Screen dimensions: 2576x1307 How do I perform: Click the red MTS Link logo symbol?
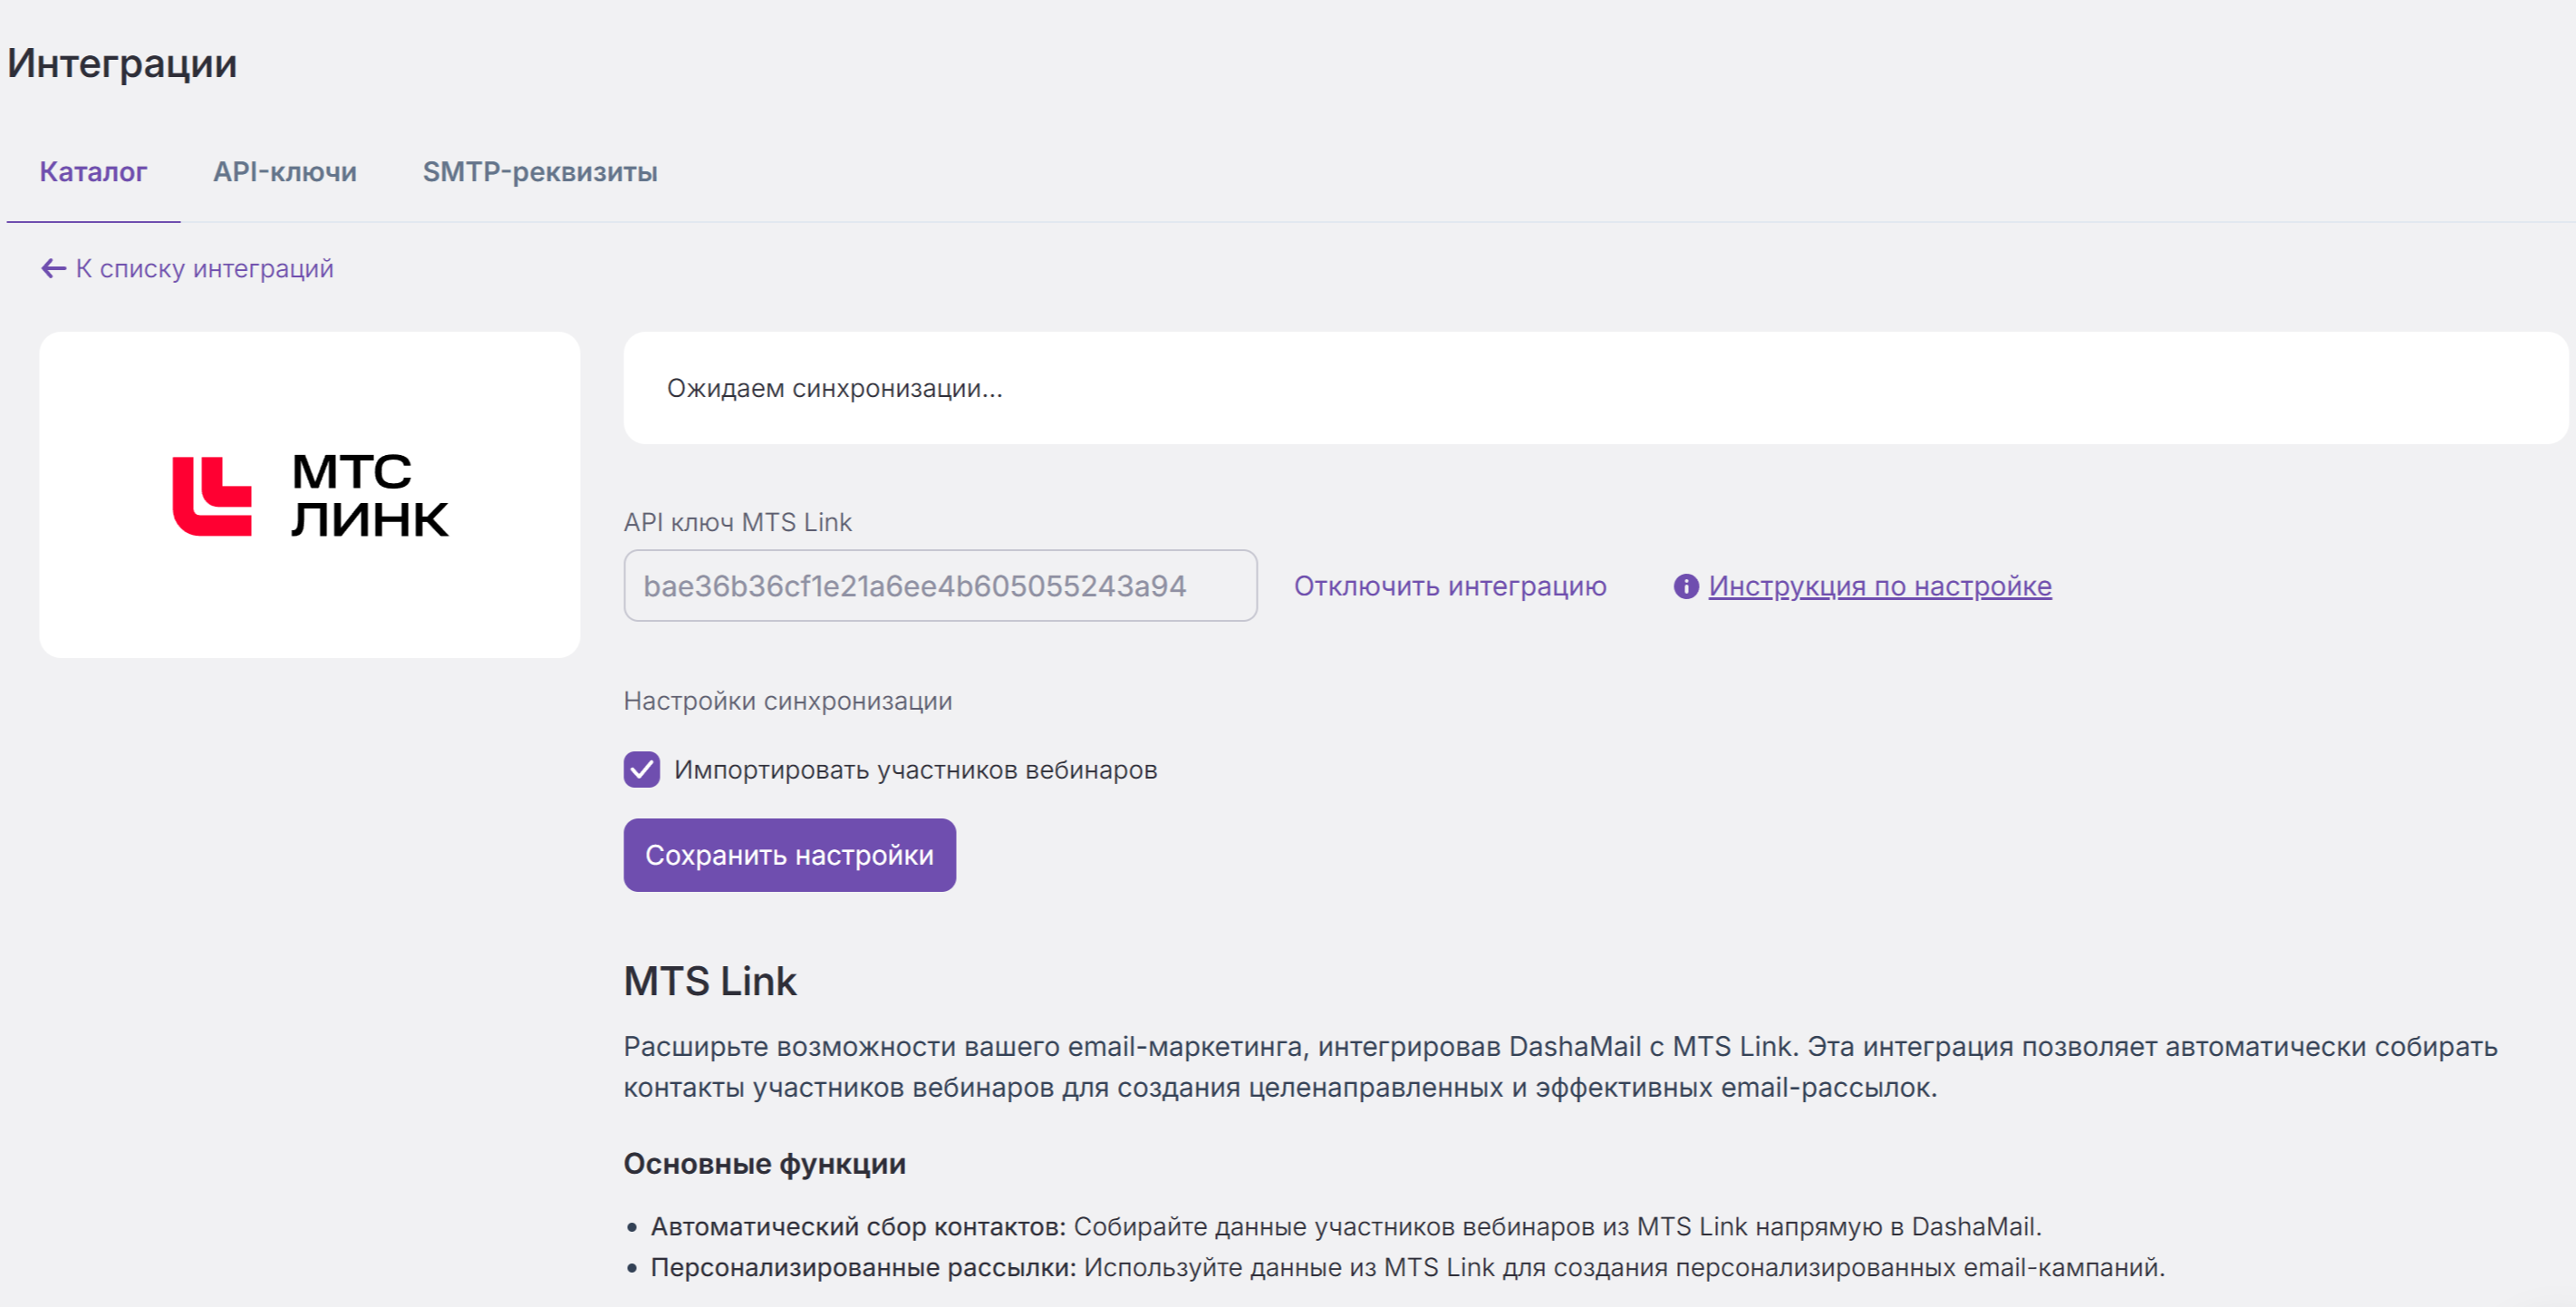212,496
